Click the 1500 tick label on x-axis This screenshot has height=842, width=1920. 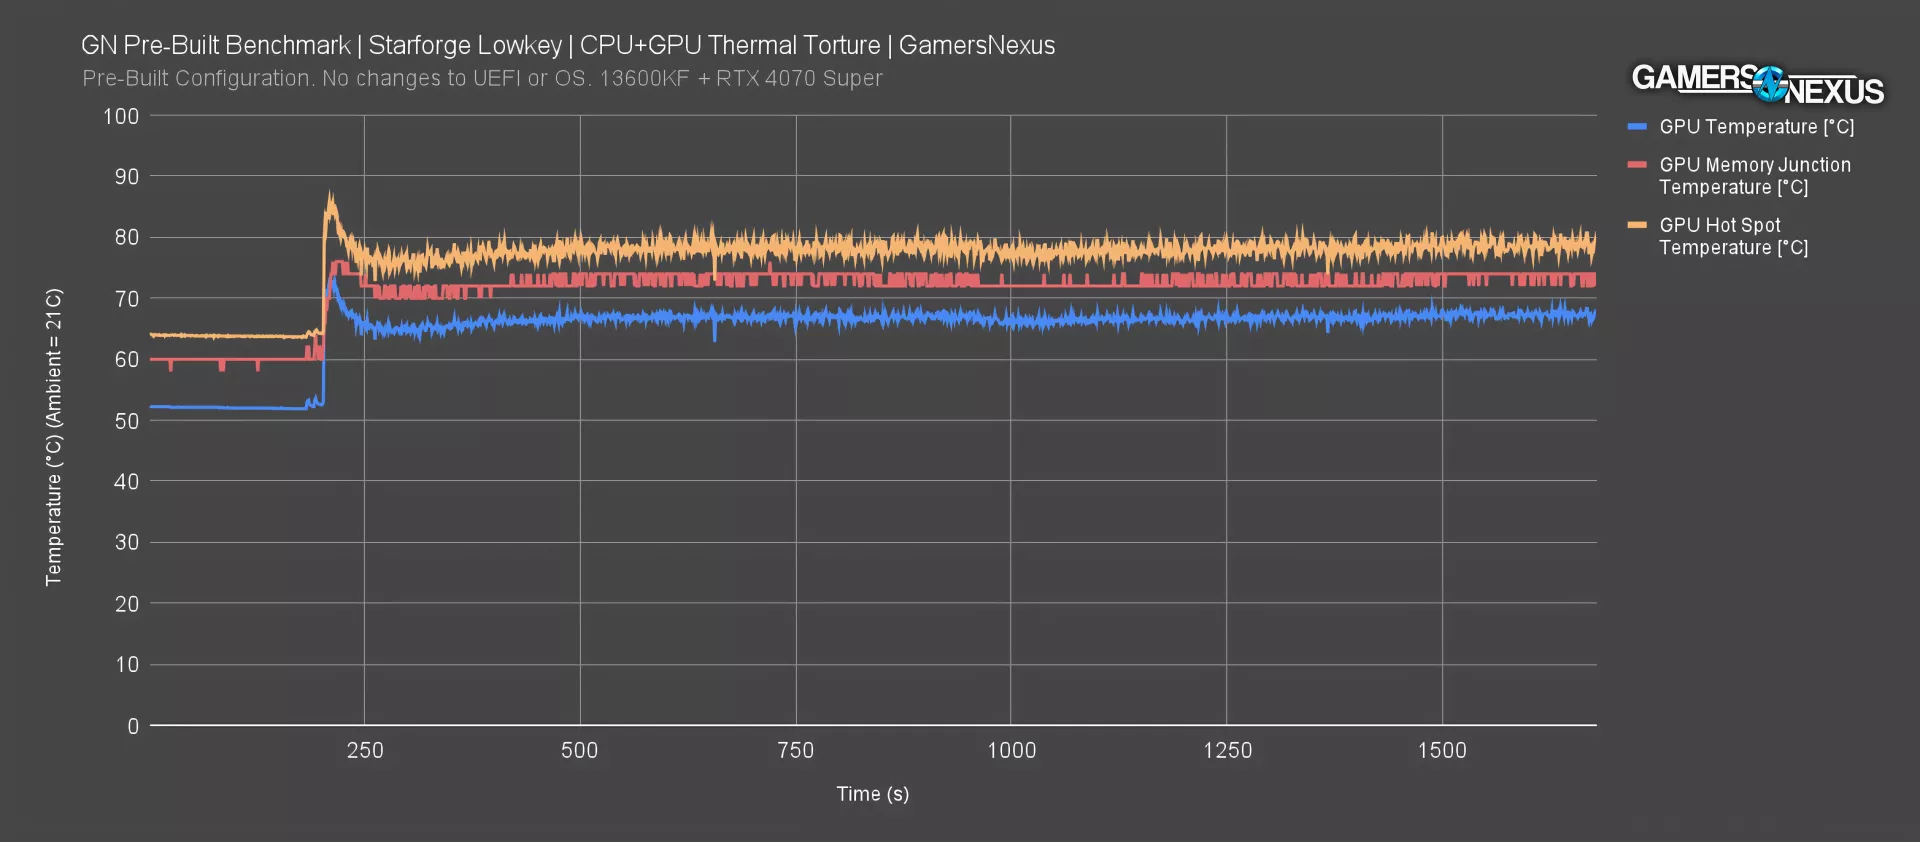(1442, 751)
